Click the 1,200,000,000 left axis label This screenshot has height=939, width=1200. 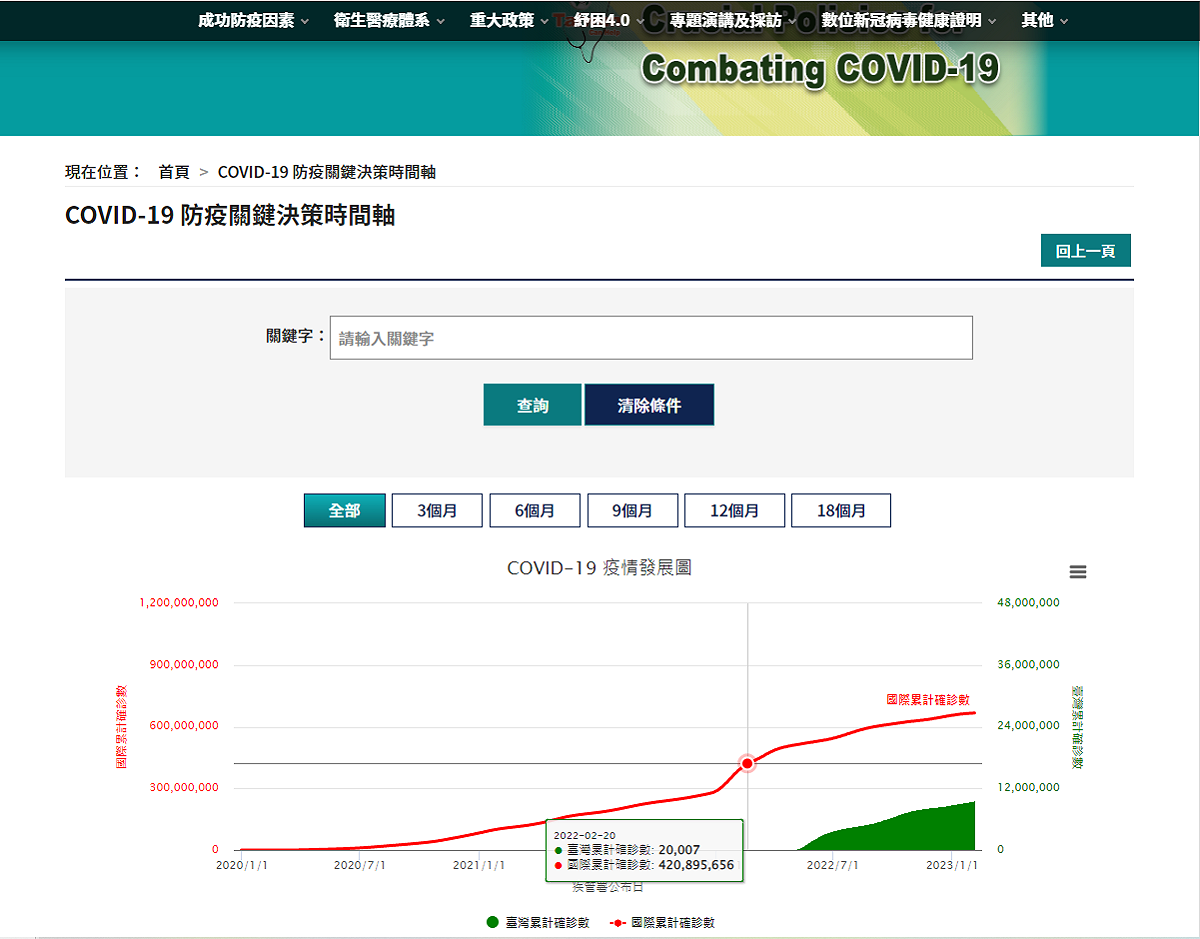point(181,603)
